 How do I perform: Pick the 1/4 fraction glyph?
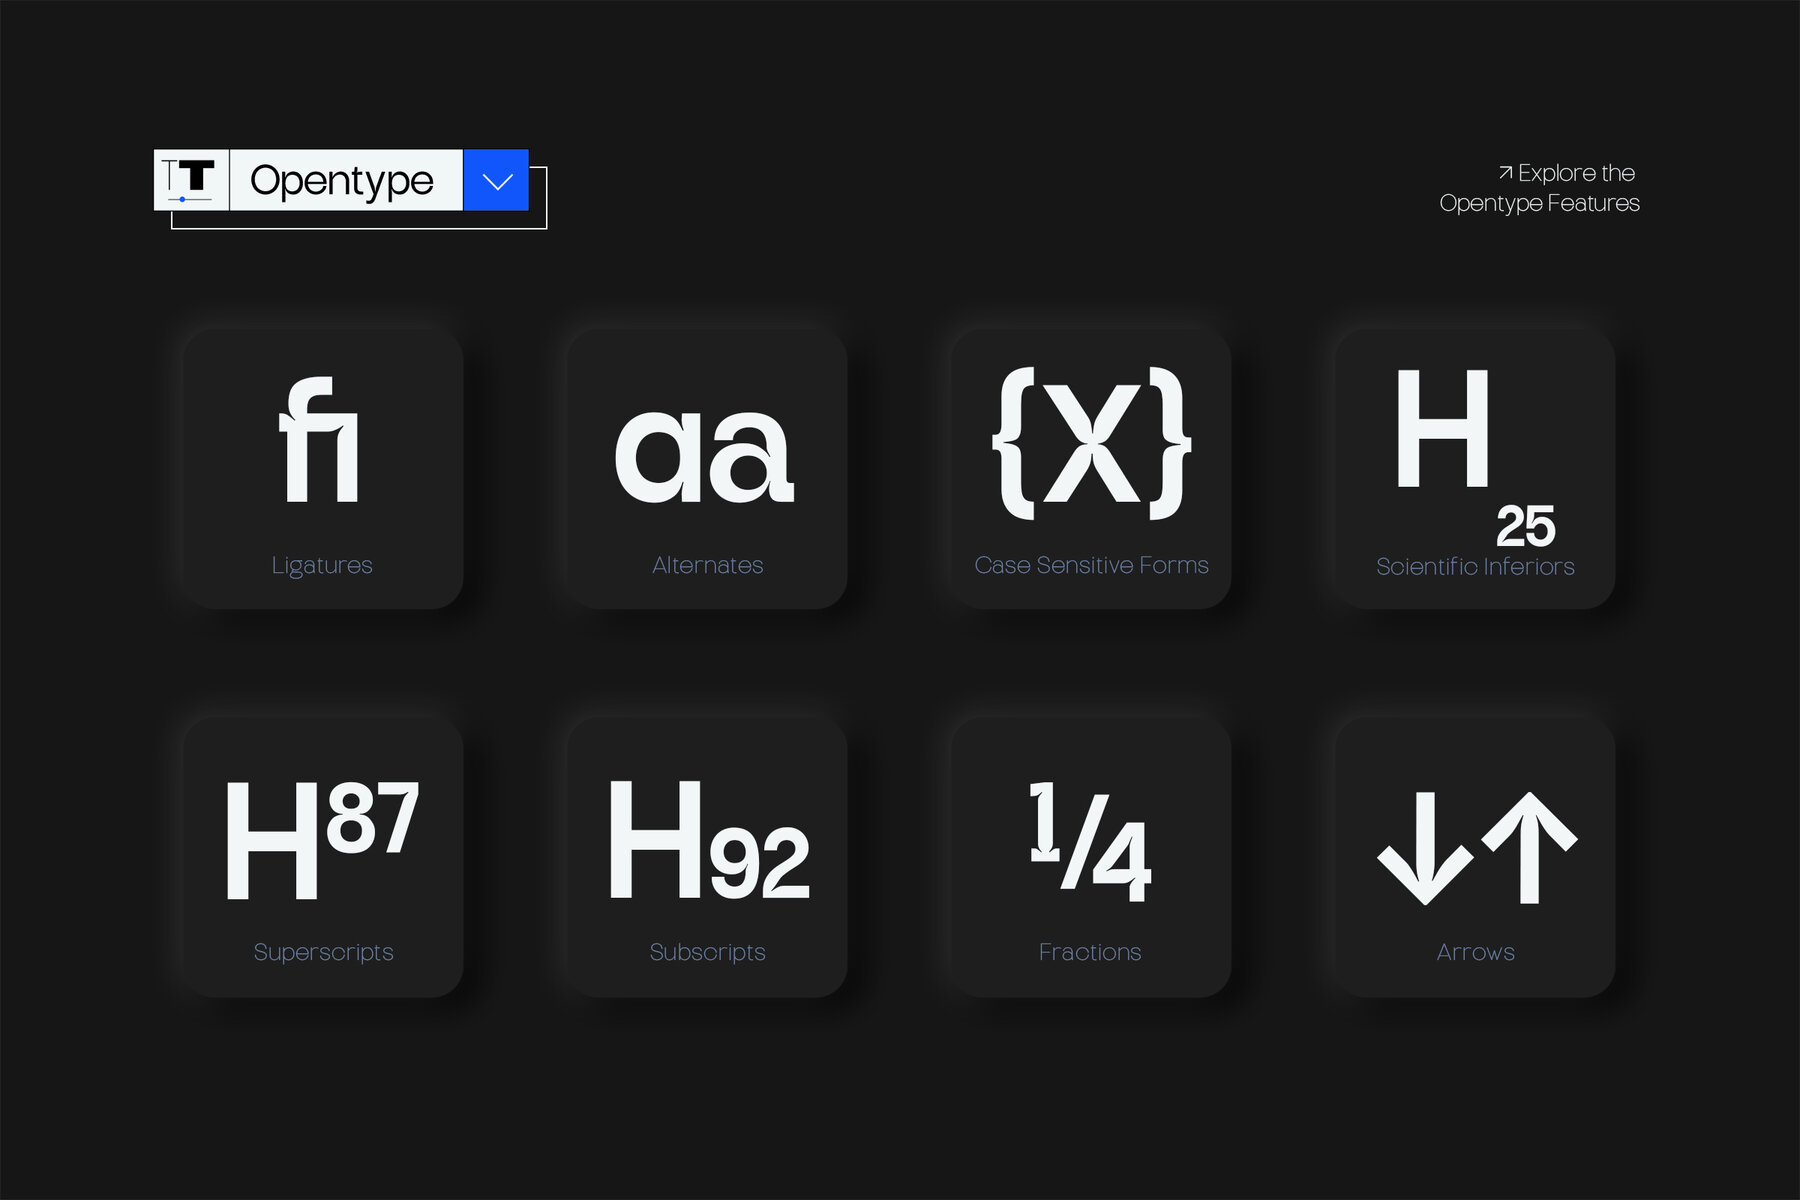click(x=1090, y=842)
